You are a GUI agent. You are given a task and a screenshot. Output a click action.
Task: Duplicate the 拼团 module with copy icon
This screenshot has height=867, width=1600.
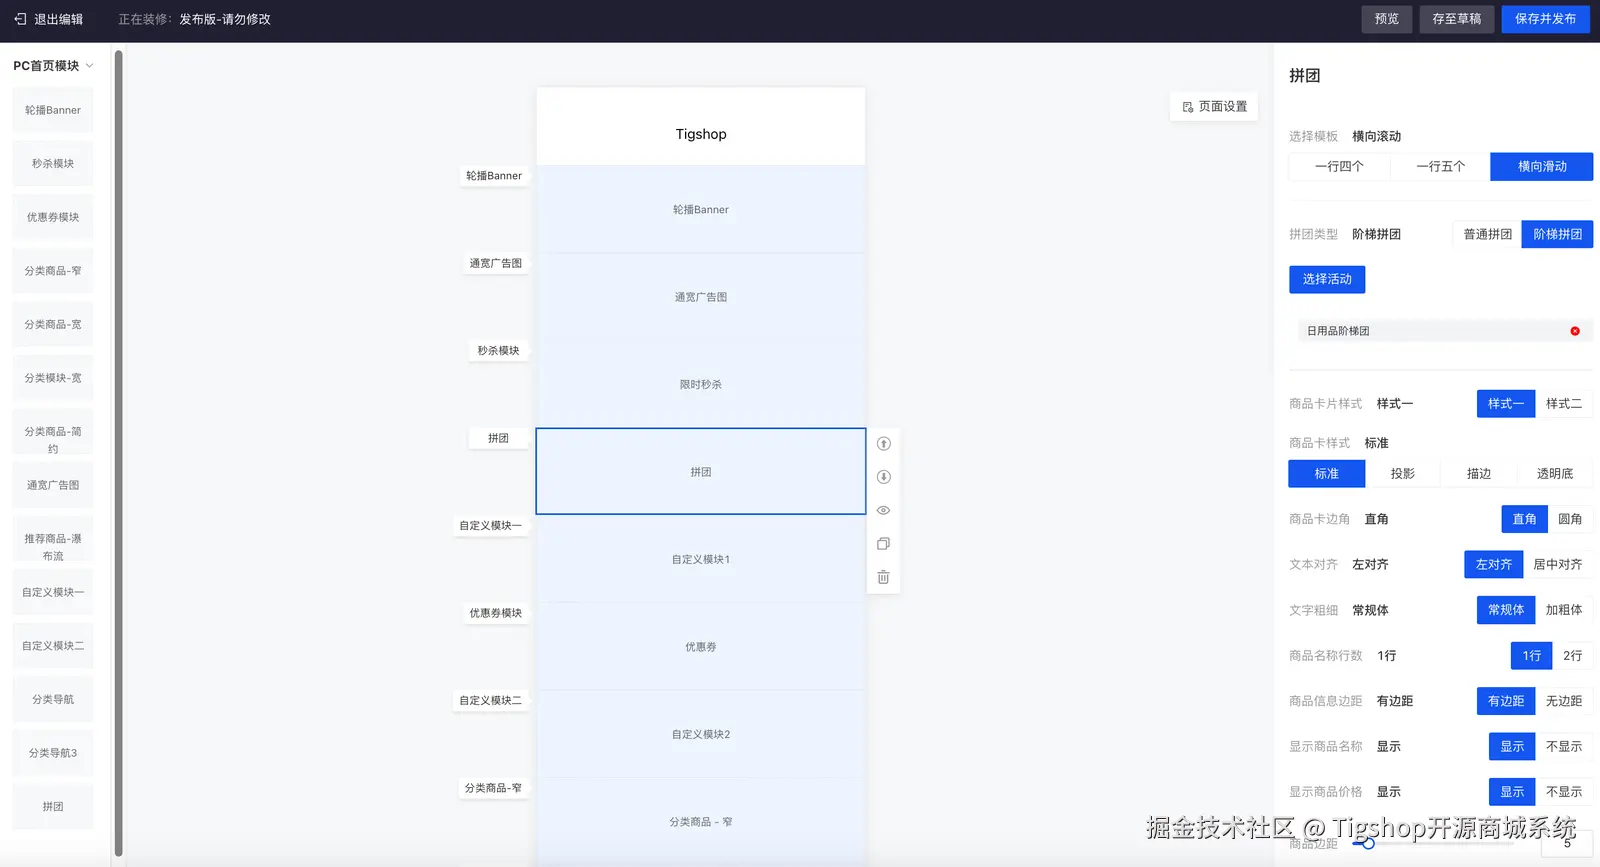click(883, 544)
